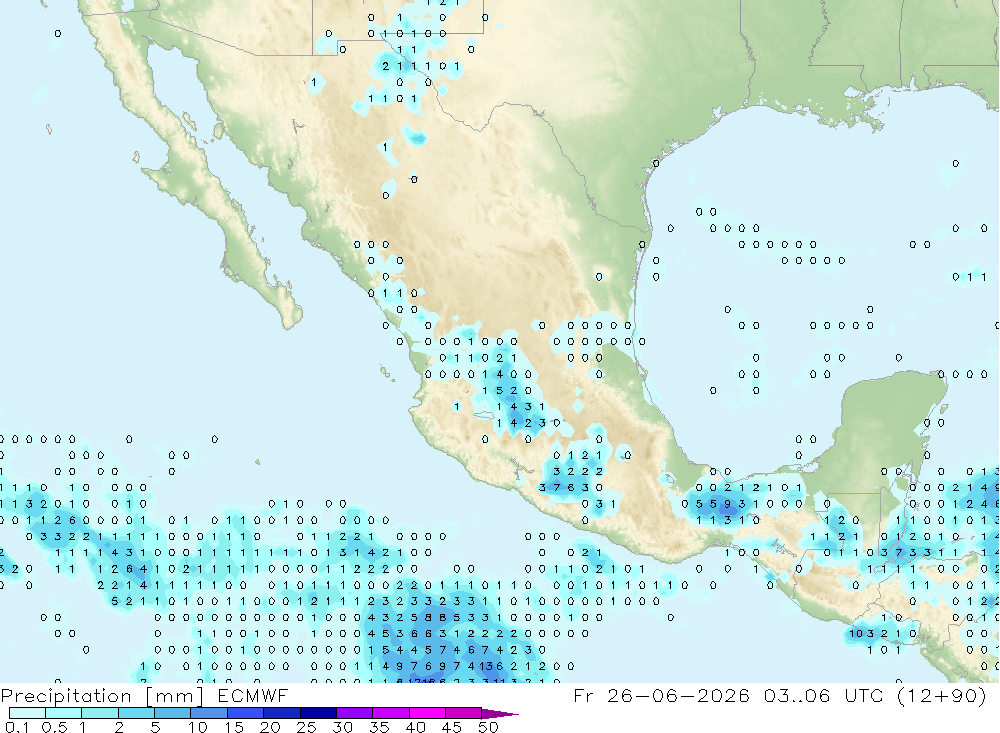Click the 'Precipitation' title word
Viewport: 1000px width, 733px height.
tap(66, 696)
